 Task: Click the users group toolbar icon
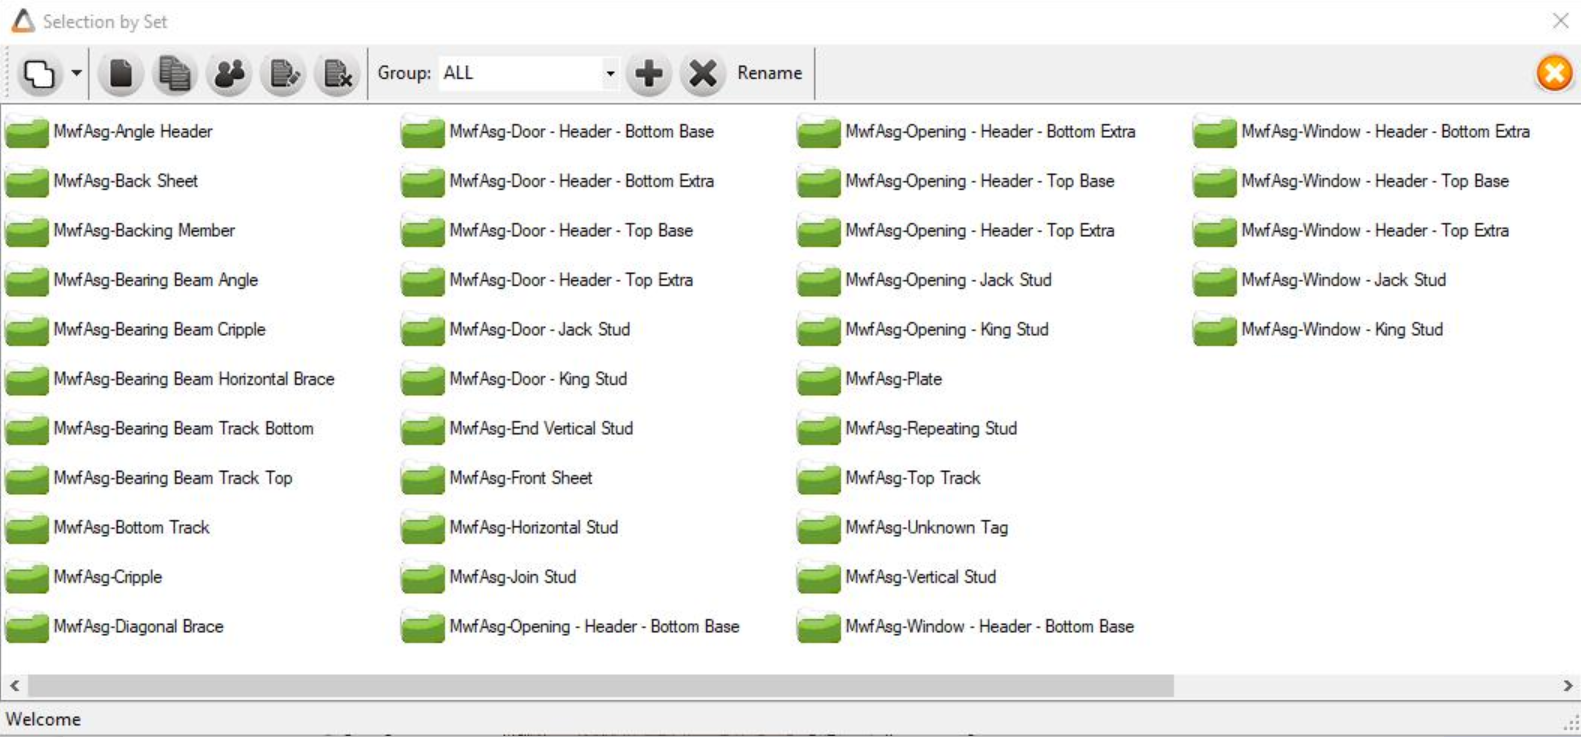point(229,74)
